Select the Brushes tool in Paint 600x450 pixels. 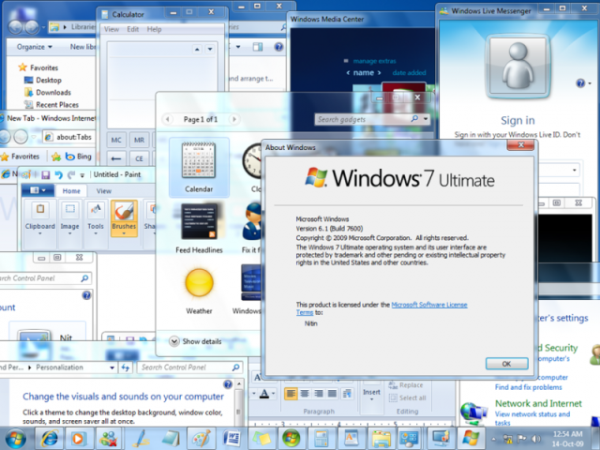point(124,218)
